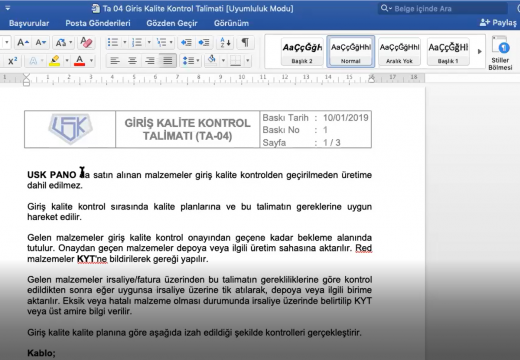Viewport: 520px width, 360px height.
Task: Click 'Kablo;' heading text
Action: (x=41, y=353)
